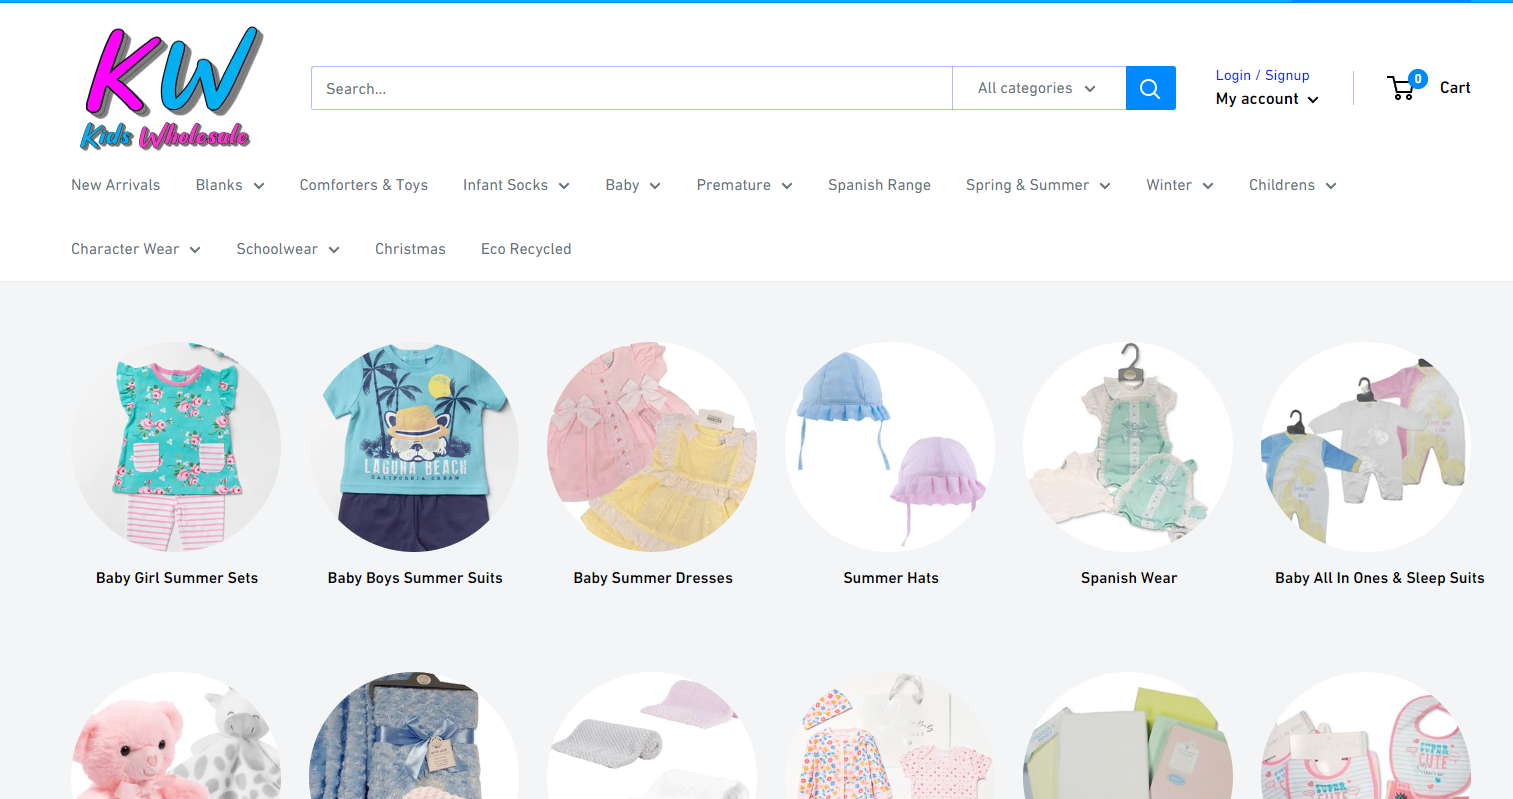Expand the Character Wear menu

pos(136,249)
